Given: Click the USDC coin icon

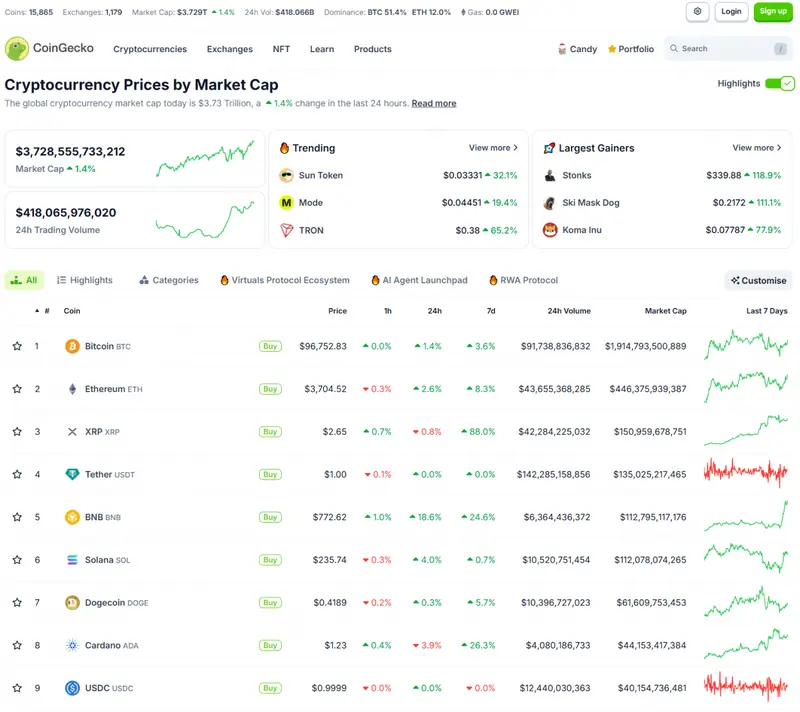Looking at the screenshot, I should pyautogui.click(x=72, y=688).
